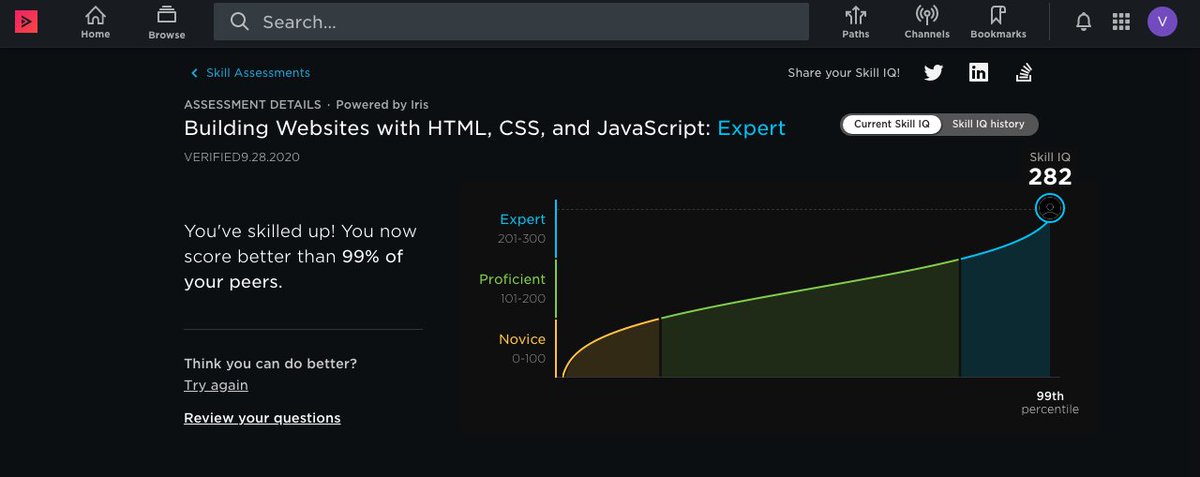Click the Pluralsight logo icon
The width and height of the screenshot is (1200, 477).
27,21
